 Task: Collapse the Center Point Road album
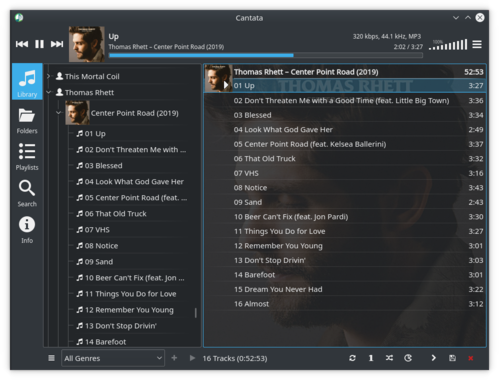coord(59,113)
